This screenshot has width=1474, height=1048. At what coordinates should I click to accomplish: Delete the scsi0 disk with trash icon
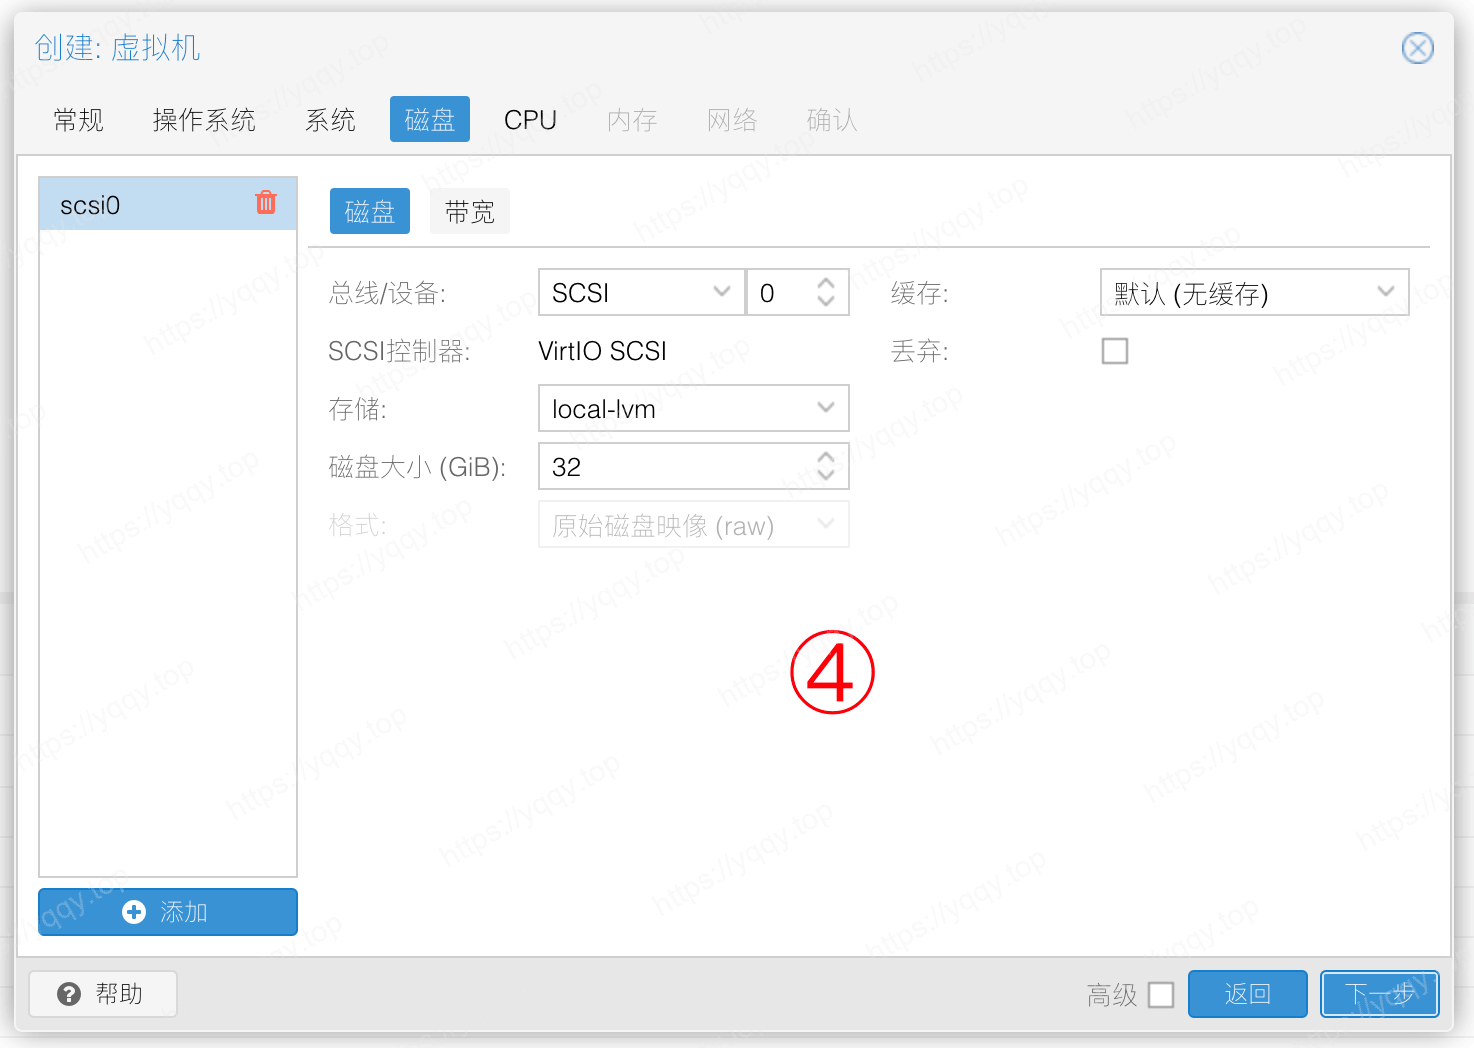(x=266, y=202)
